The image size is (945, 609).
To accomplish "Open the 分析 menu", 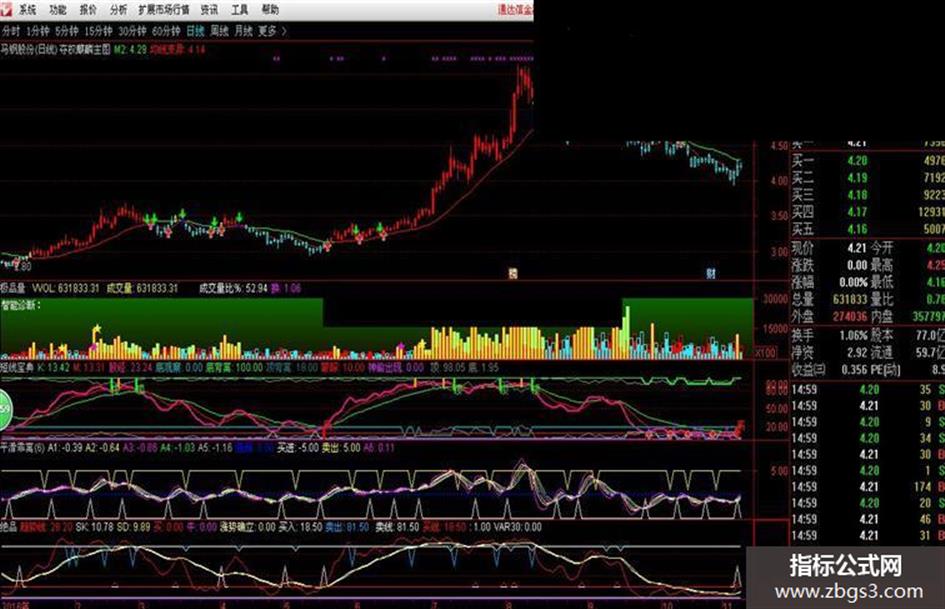I will [x=119, y=10].
